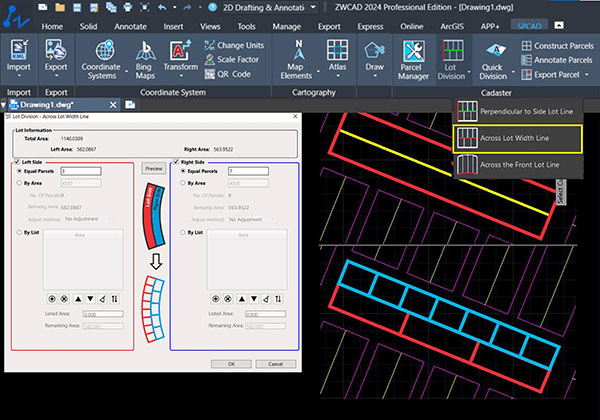Viewport: 600px width, 420px height.
Task: Click the round blue globe icon
Action: [x=212, y=7]
